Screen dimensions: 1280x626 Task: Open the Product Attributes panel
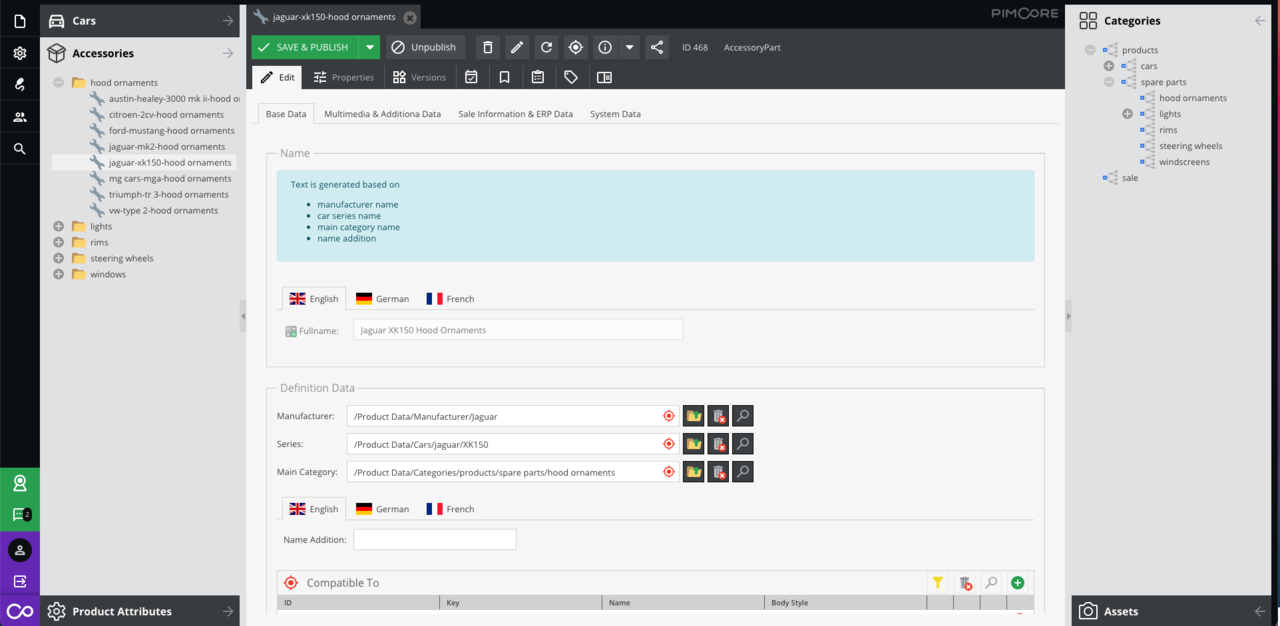(x=140, y=611)
